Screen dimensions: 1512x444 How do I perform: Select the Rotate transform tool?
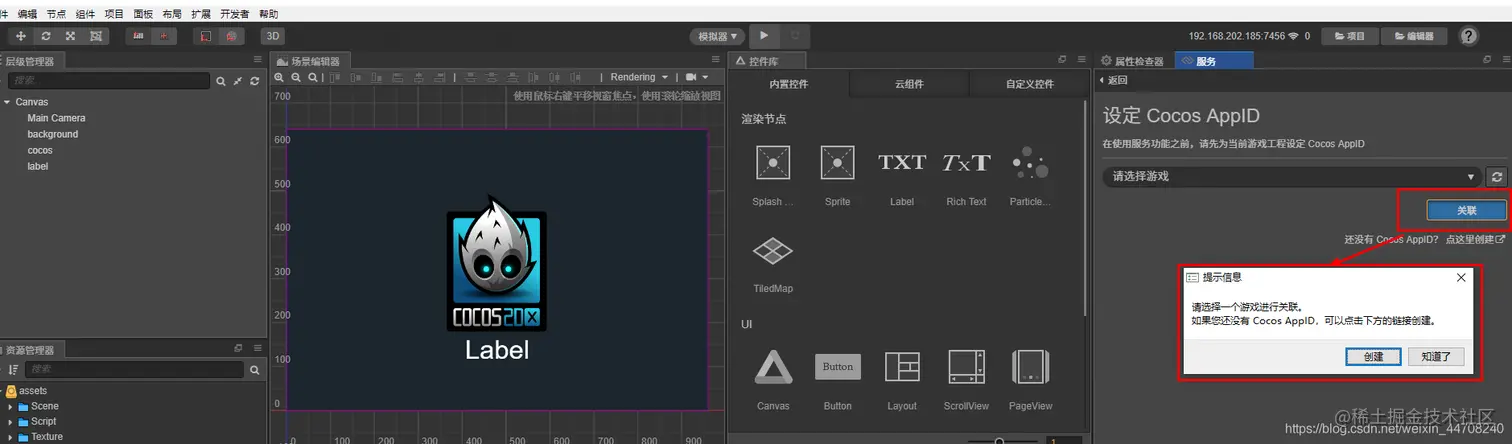point(46,35)
